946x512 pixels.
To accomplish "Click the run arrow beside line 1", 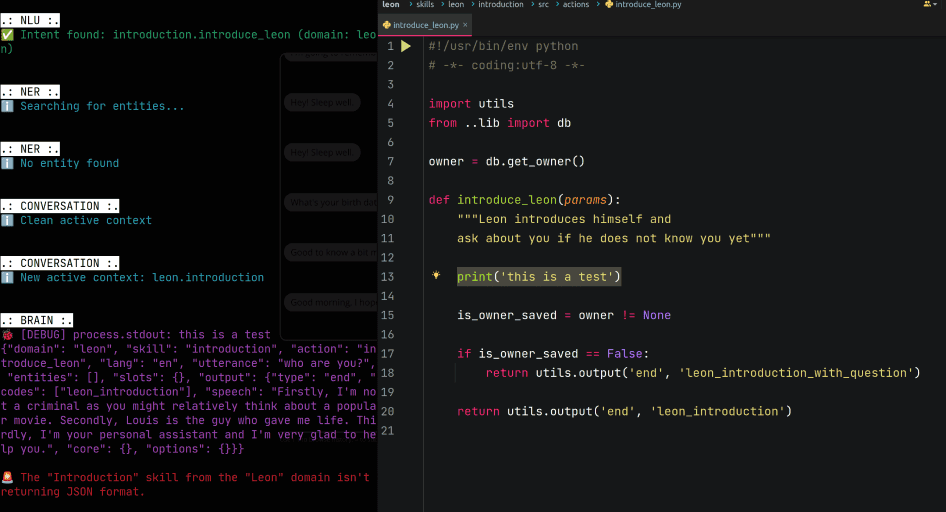I will point(406,46).
